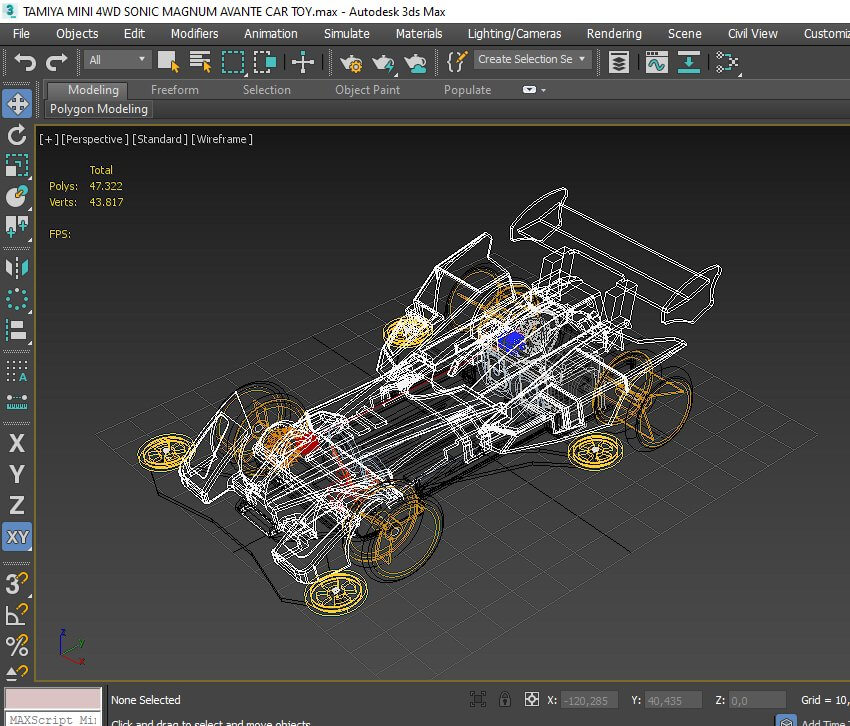Enable the XY axis constraint

click(17, 537)
